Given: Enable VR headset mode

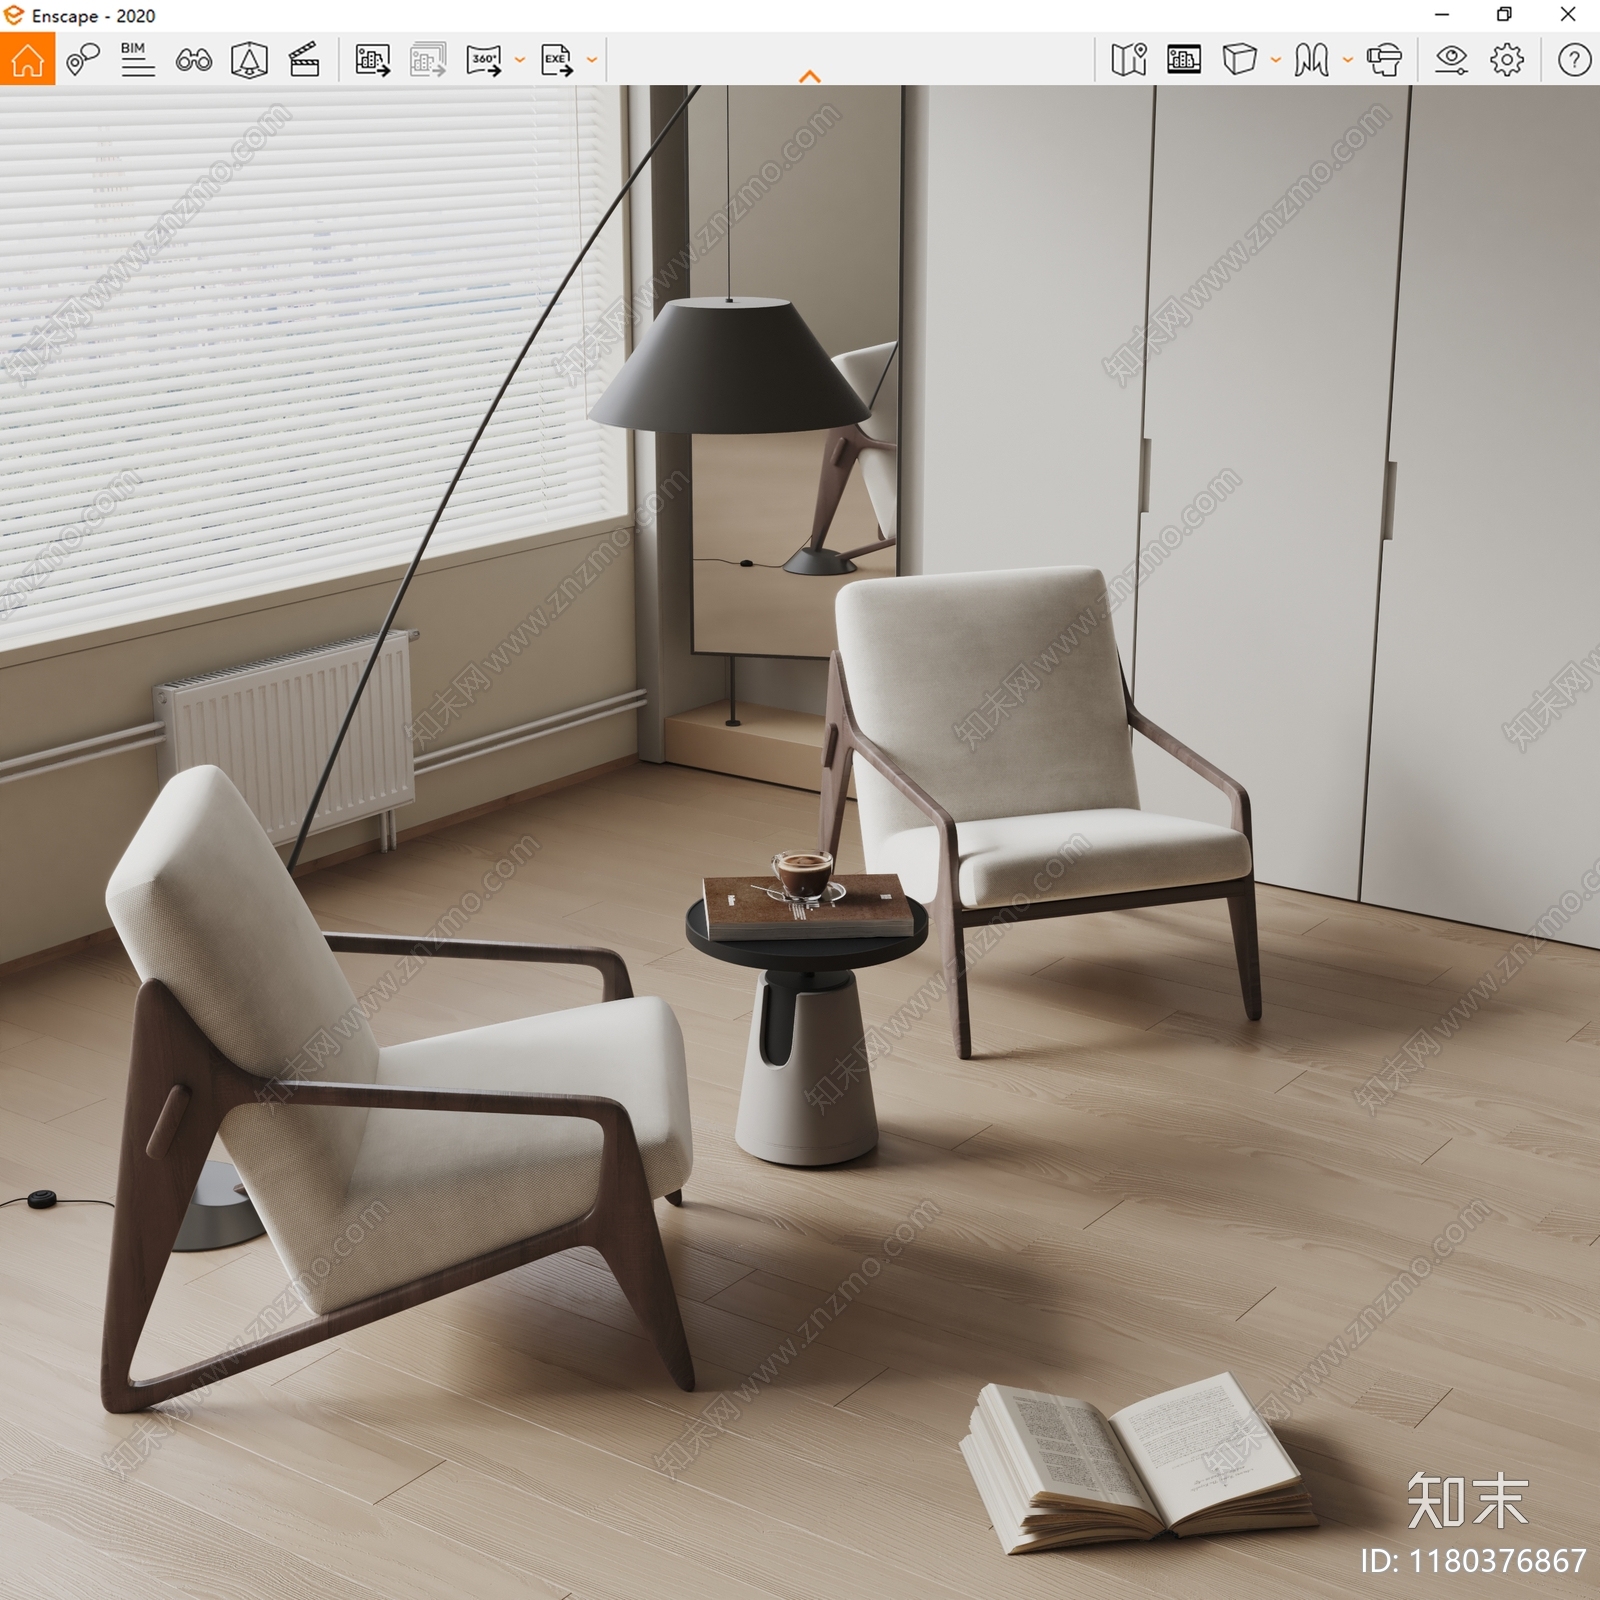Looking at the screenshot, I should (x=1384, y=60).
